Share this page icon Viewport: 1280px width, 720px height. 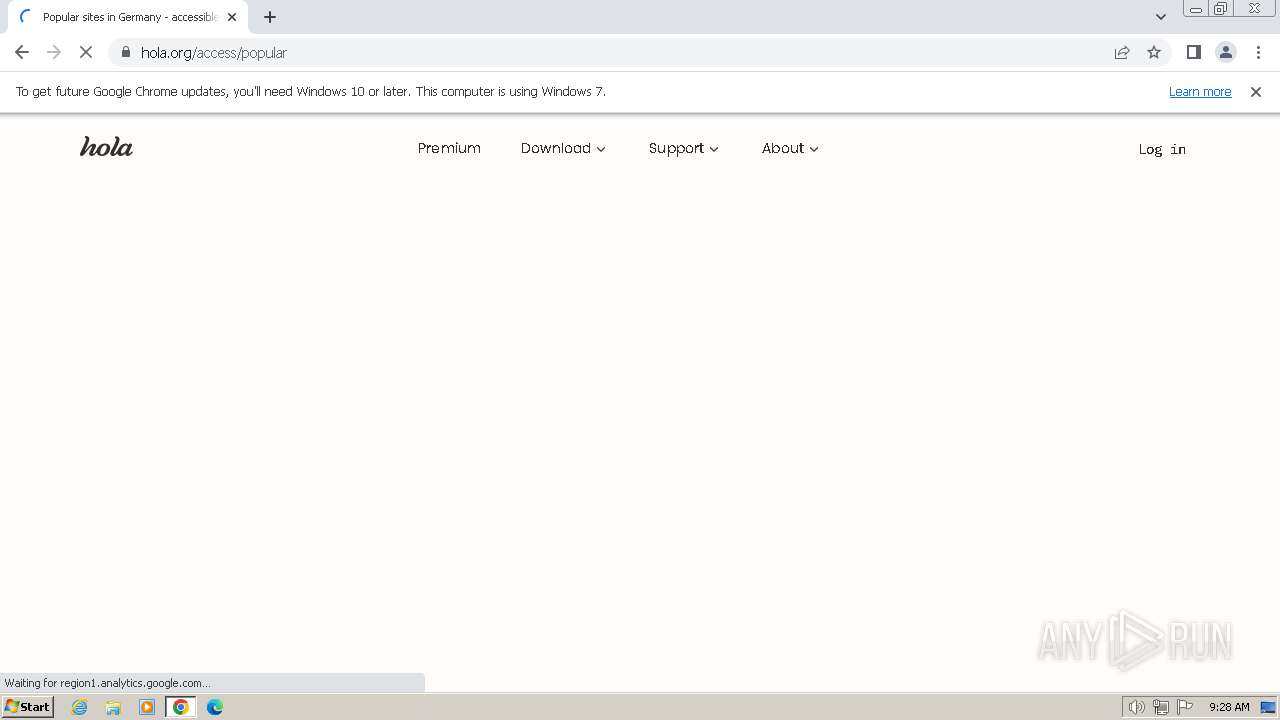click(1122, 52)
